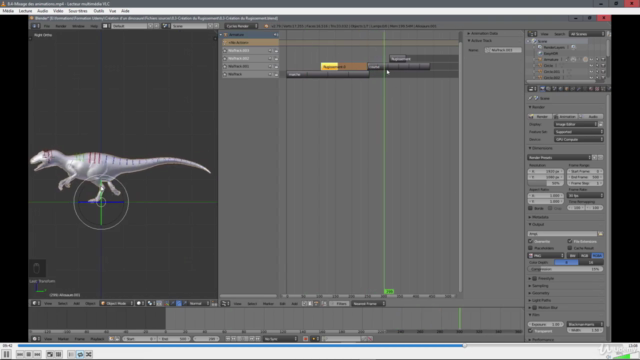Screen dimensions: 640x360
Task: Select the RGBA color mode
Action: 597,256
